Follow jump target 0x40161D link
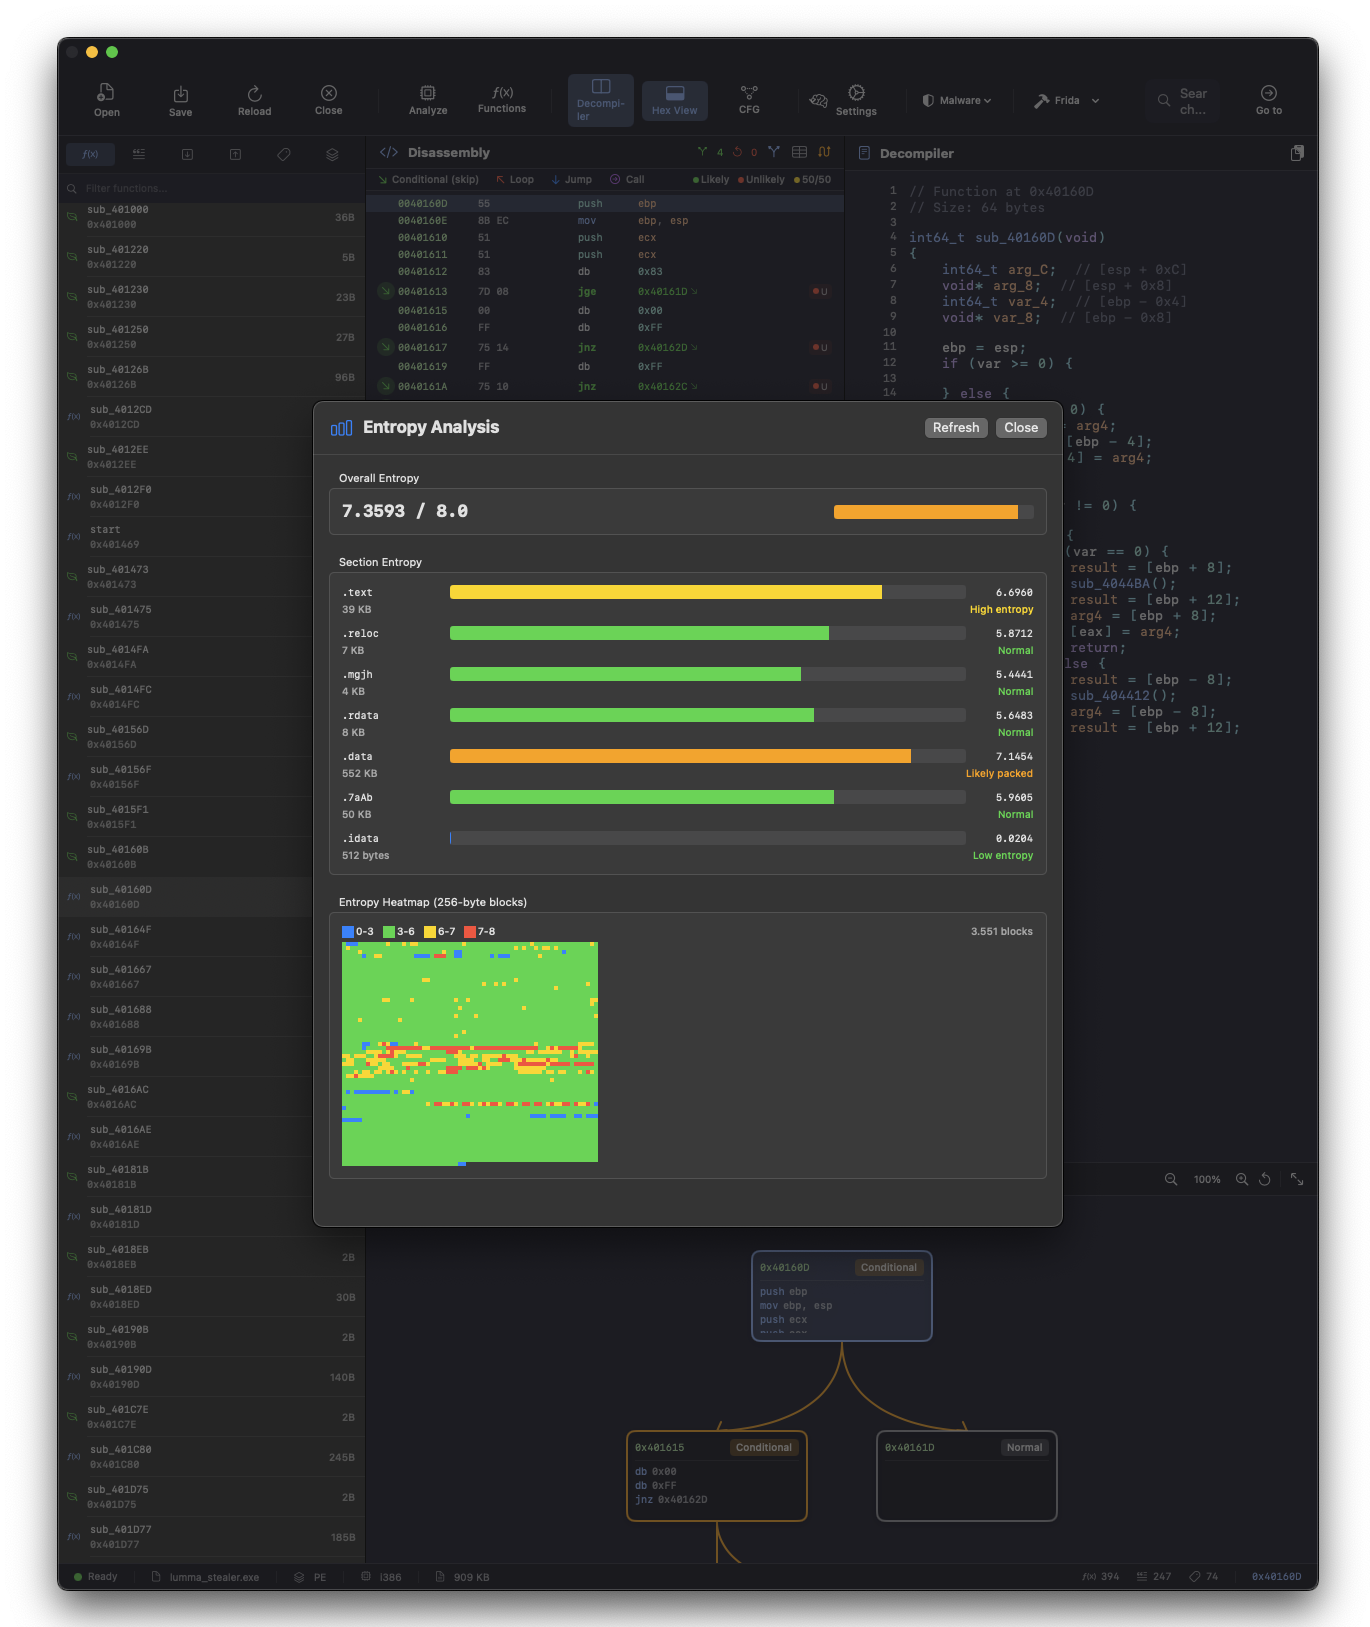 tap(667, 292)
